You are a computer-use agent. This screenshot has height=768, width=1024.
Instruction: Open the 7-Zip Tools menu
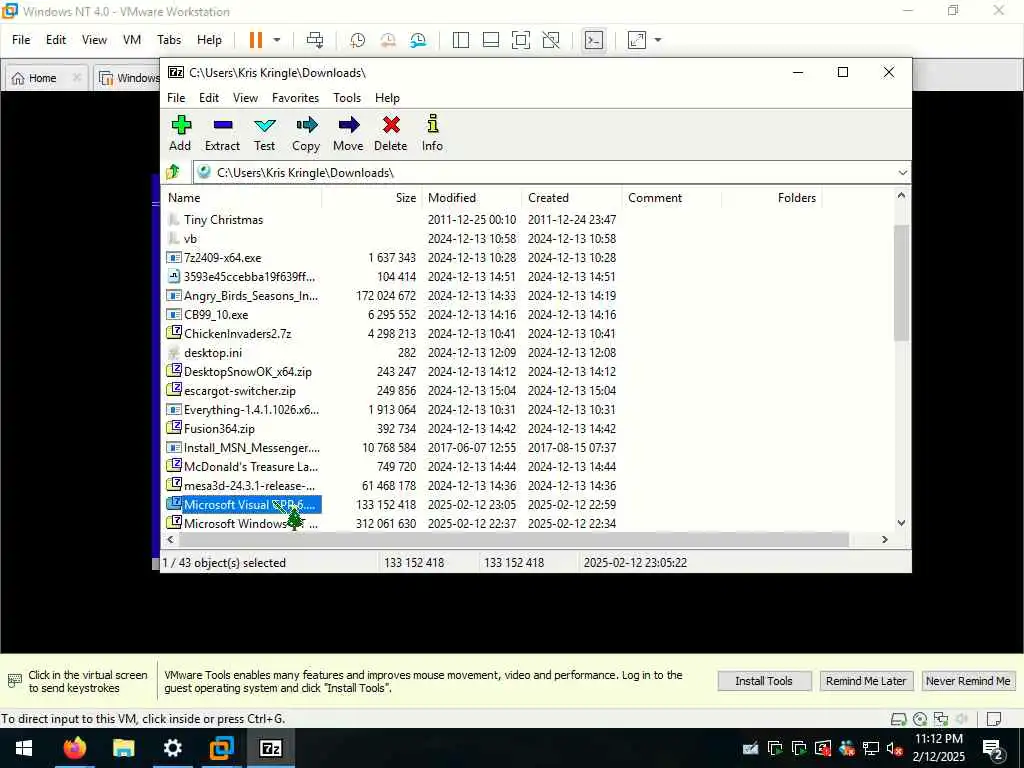(x=347, y=97)
